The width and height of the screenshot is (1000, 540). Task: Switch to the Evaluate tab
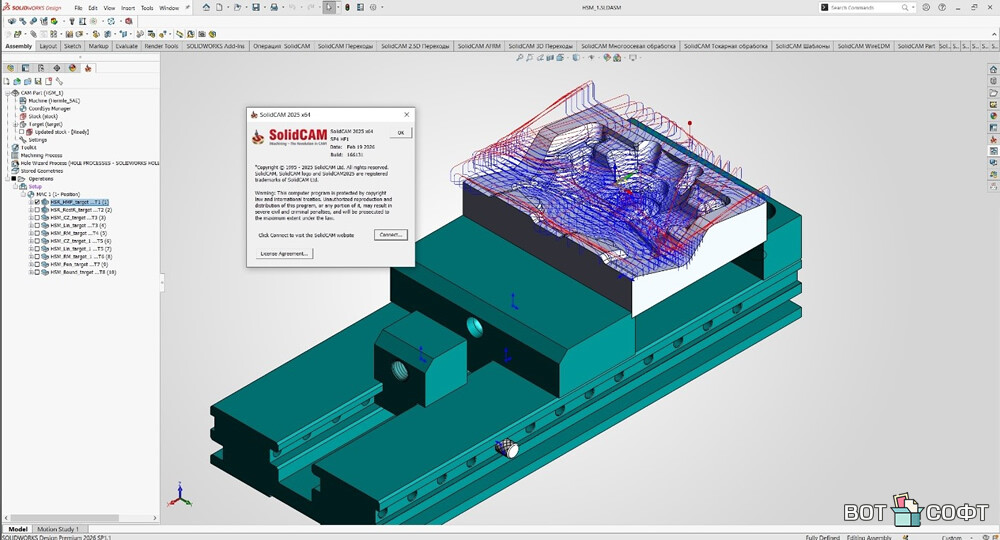point(127,46)
